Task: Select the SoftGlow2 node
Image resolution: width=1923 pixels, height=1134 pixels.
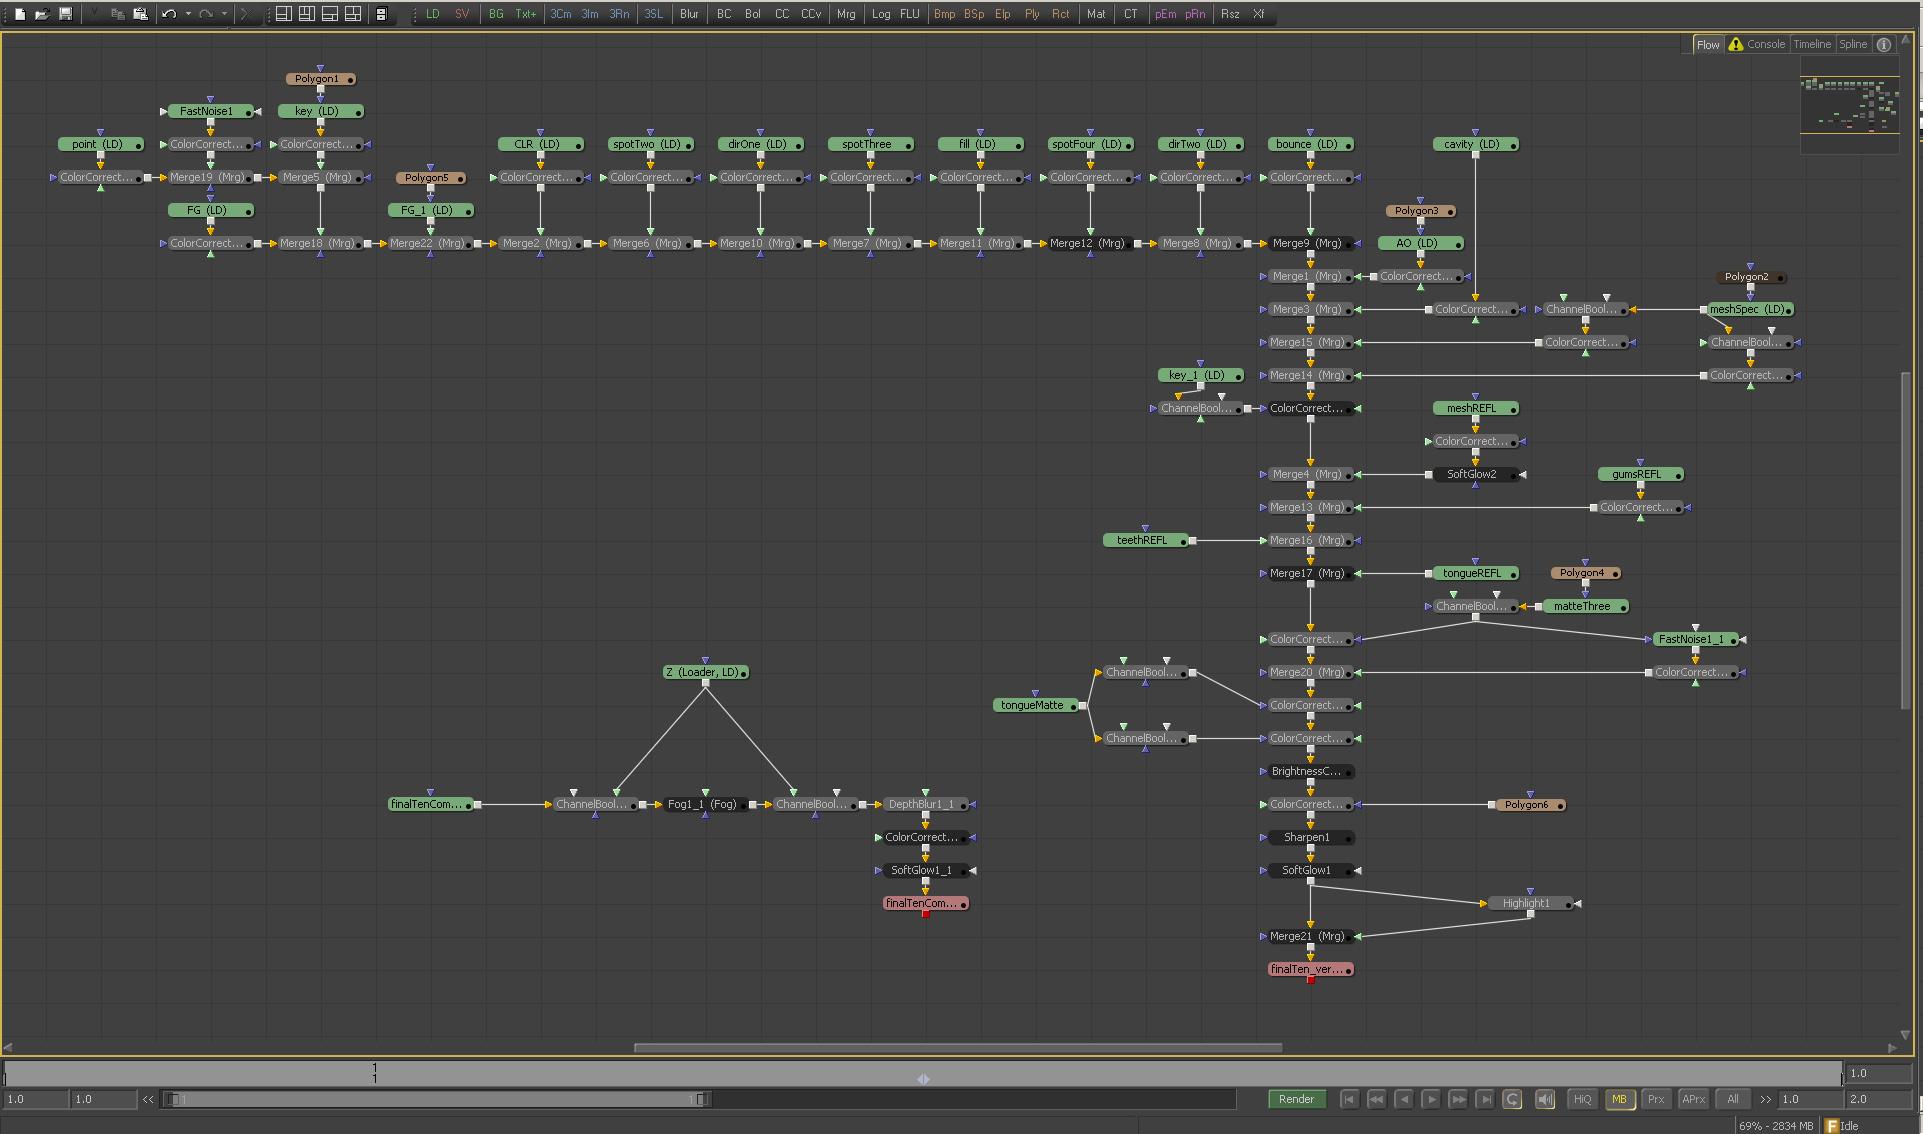Action: point(1475,474)
